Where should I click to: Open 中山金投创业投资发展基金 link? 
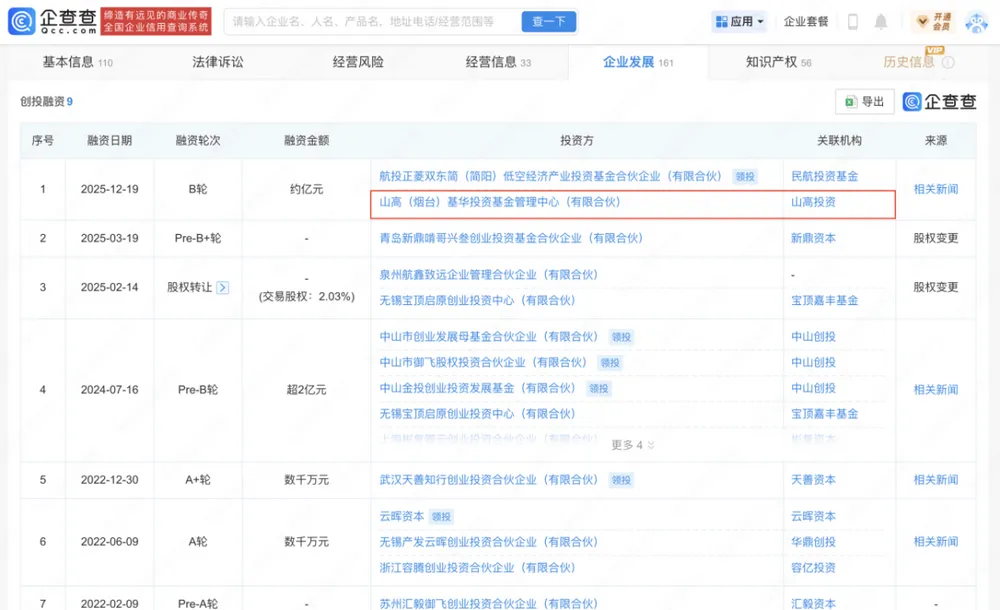tap(477, 388)
